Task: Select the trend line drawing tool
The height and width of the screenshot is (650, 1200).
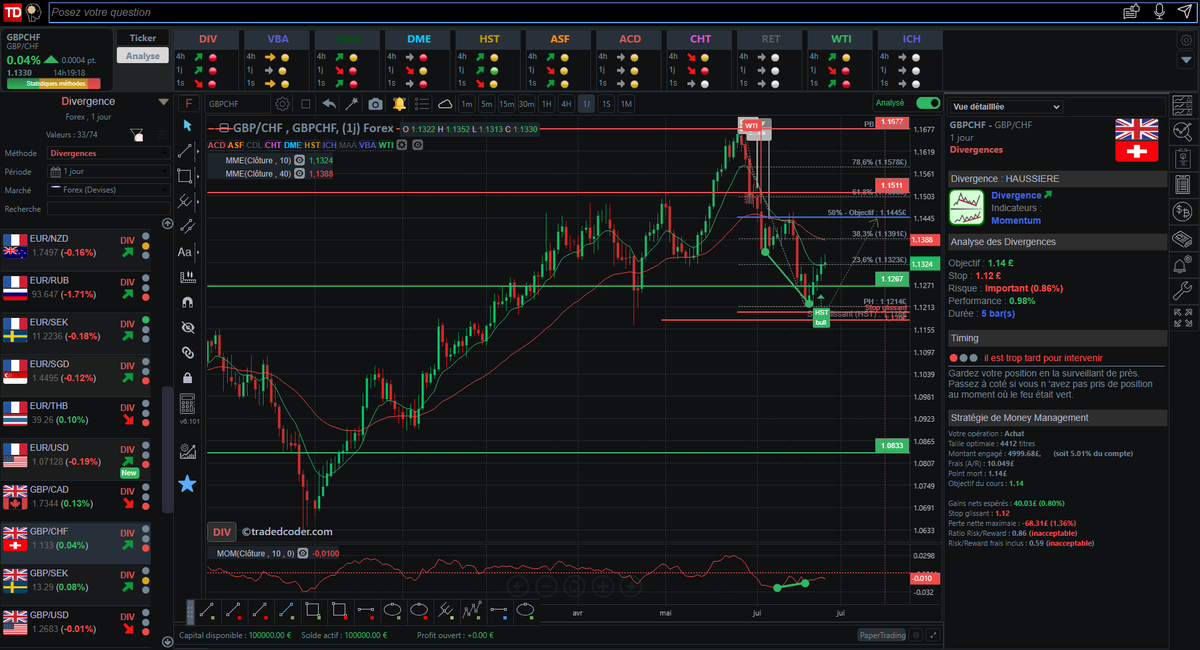Action: tap(186, 151)
